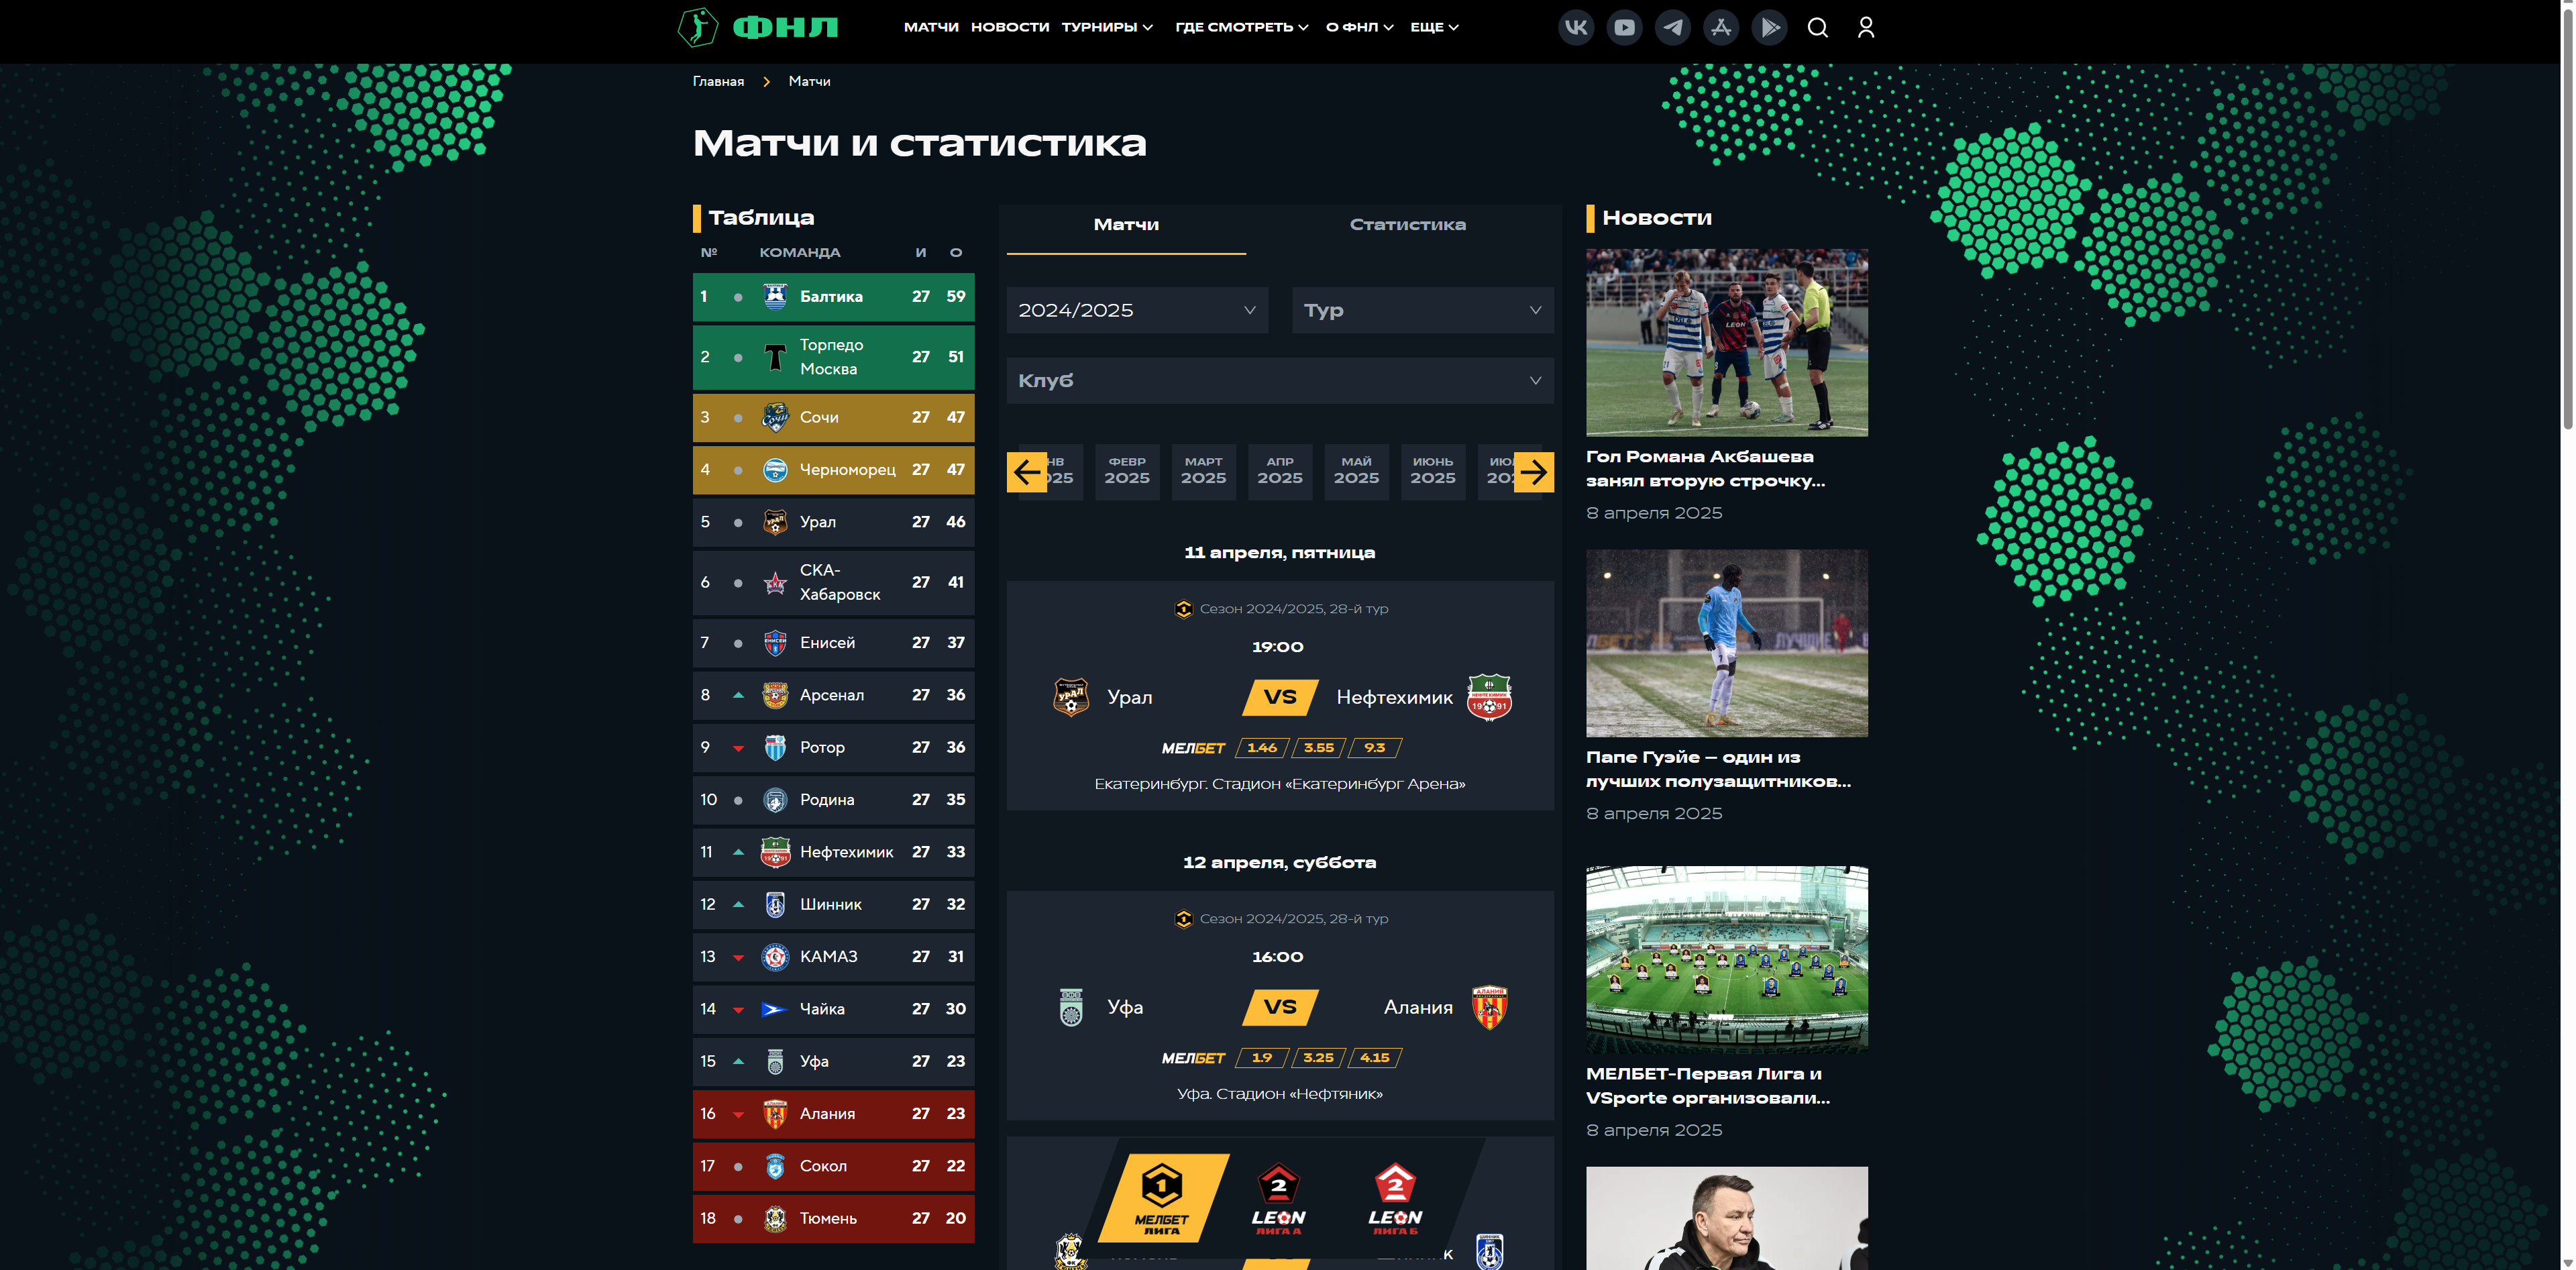Select the Май 2025 month filter

[1356, 471]
